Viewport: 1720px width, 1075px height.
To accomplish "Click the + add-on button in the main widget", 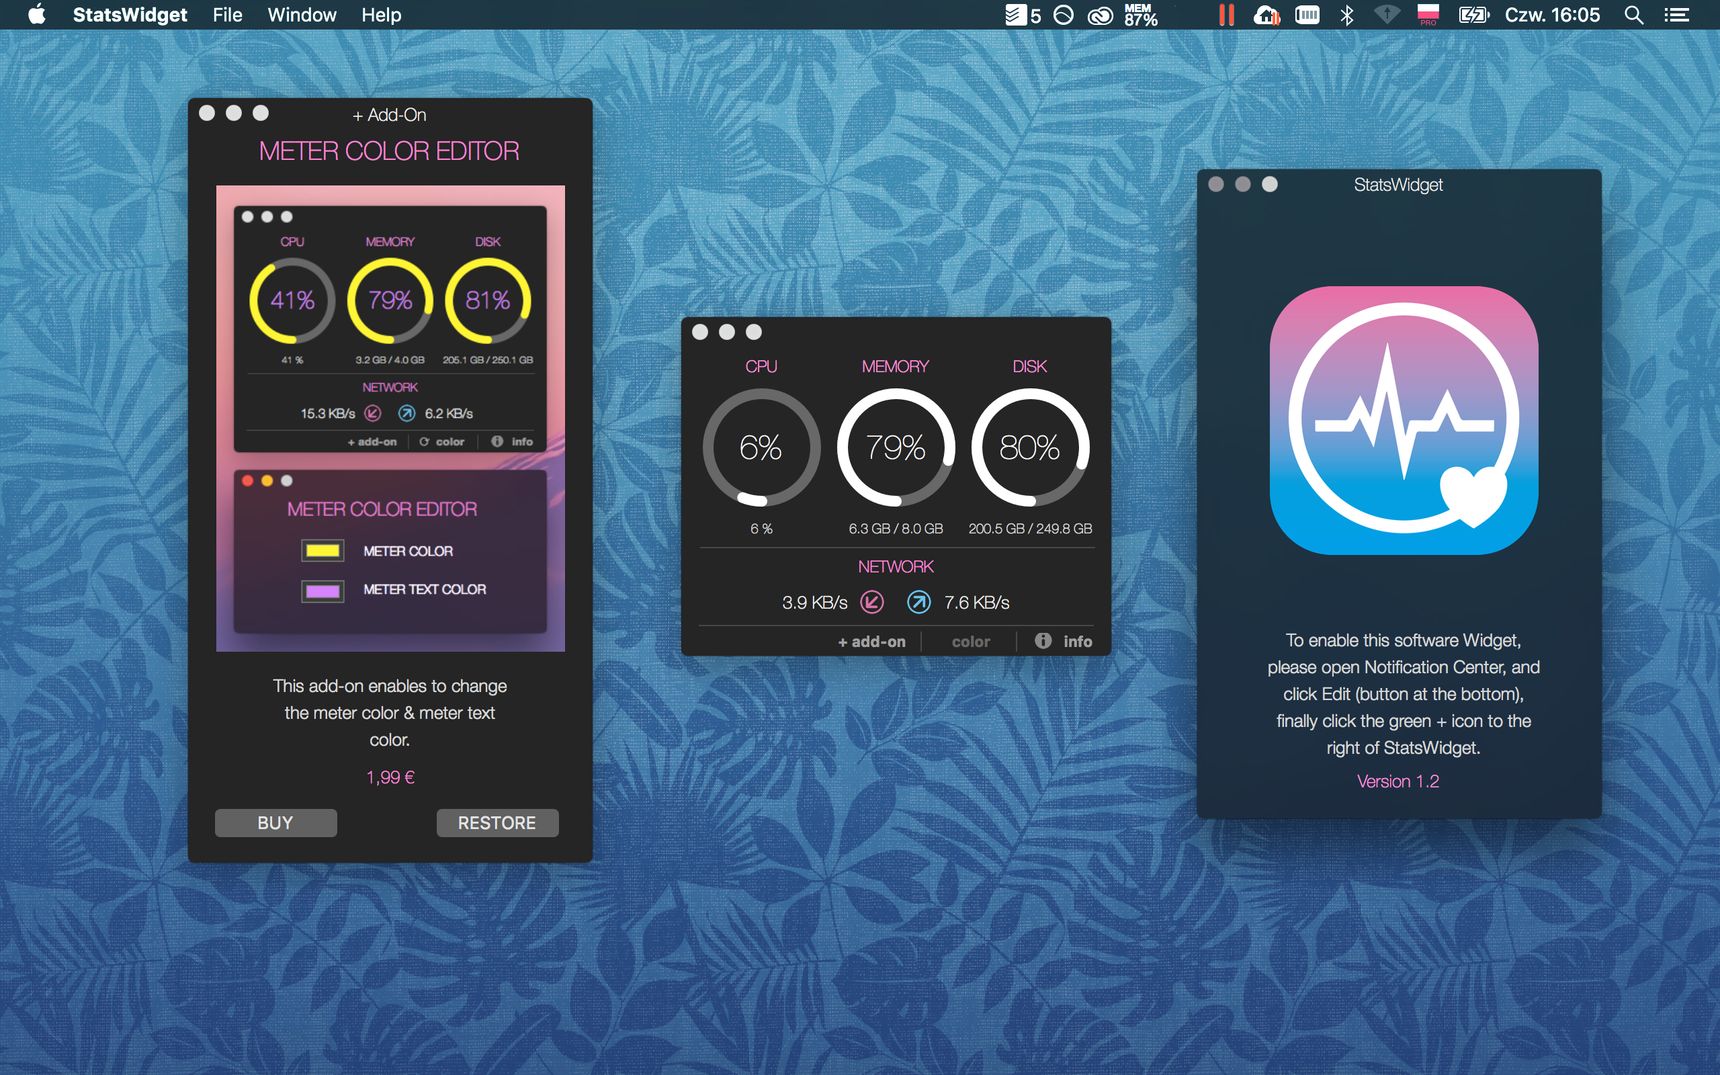I will [x=872, y=642].
